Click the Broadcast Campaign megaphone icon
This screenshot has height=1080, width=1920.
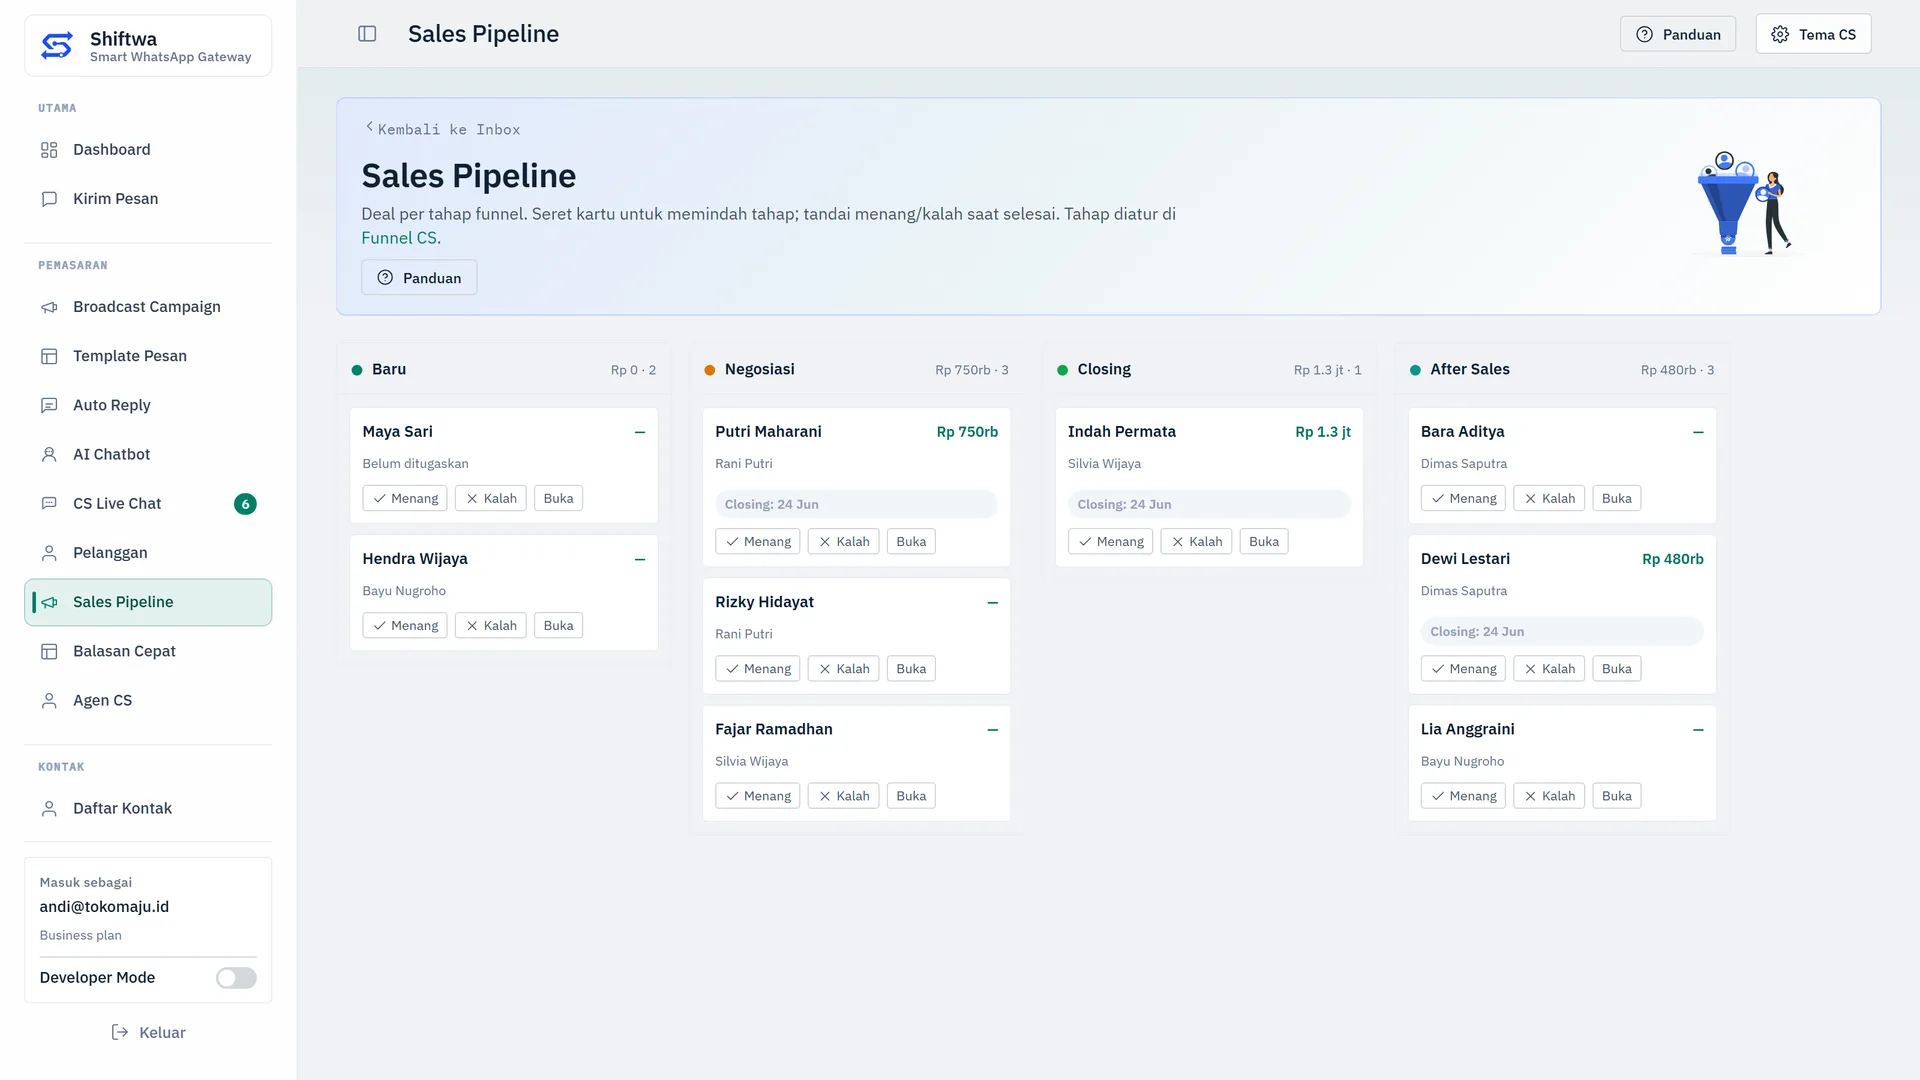[x=49, y=307]
